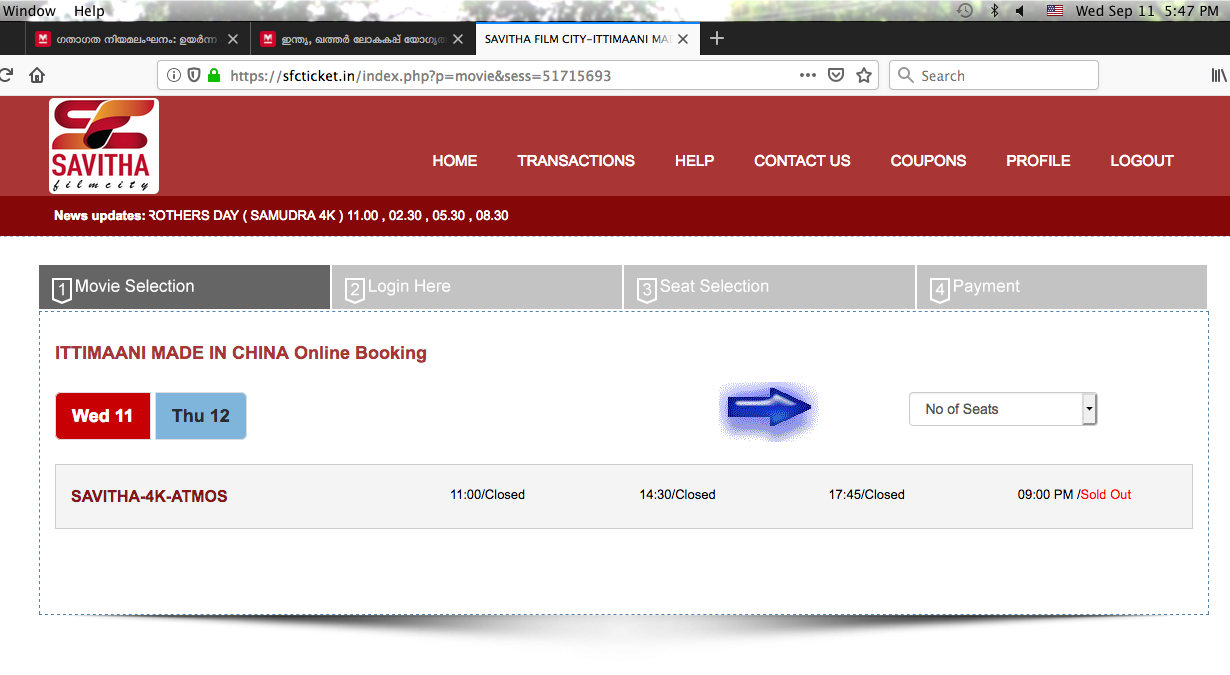Click the browser Search field
The width and height of the screenshot is (1230, 675).
994,76
